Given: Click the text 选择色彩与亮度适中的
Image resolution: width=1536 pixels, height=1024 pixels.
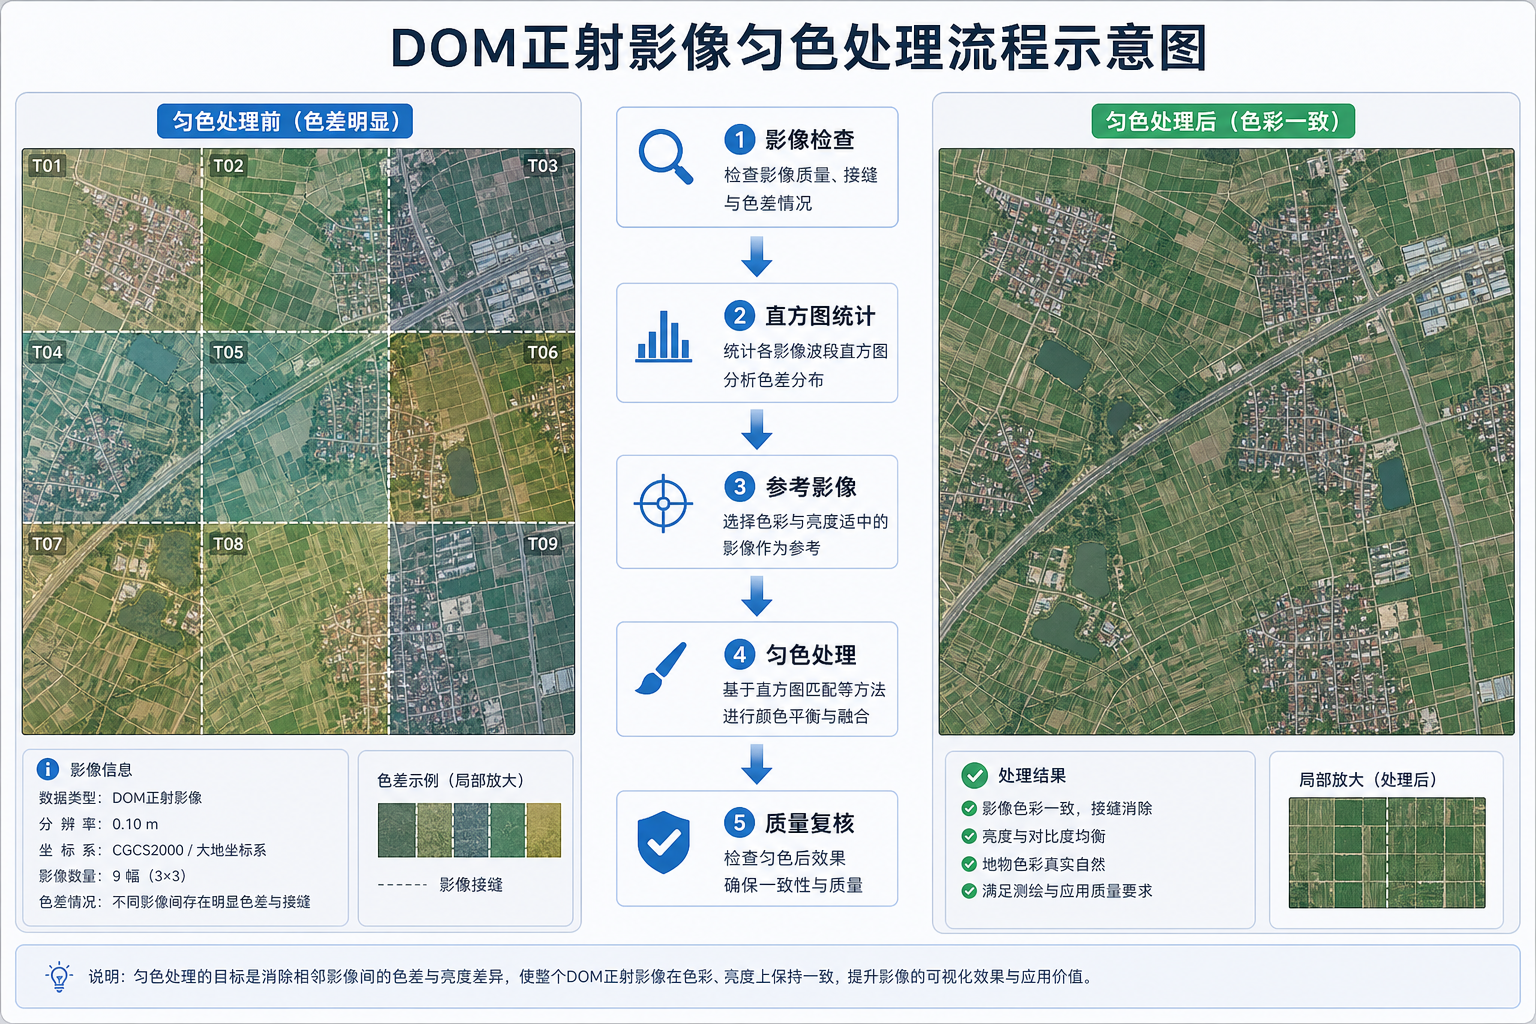Looking at the screenshot, I should pos(806,521).
